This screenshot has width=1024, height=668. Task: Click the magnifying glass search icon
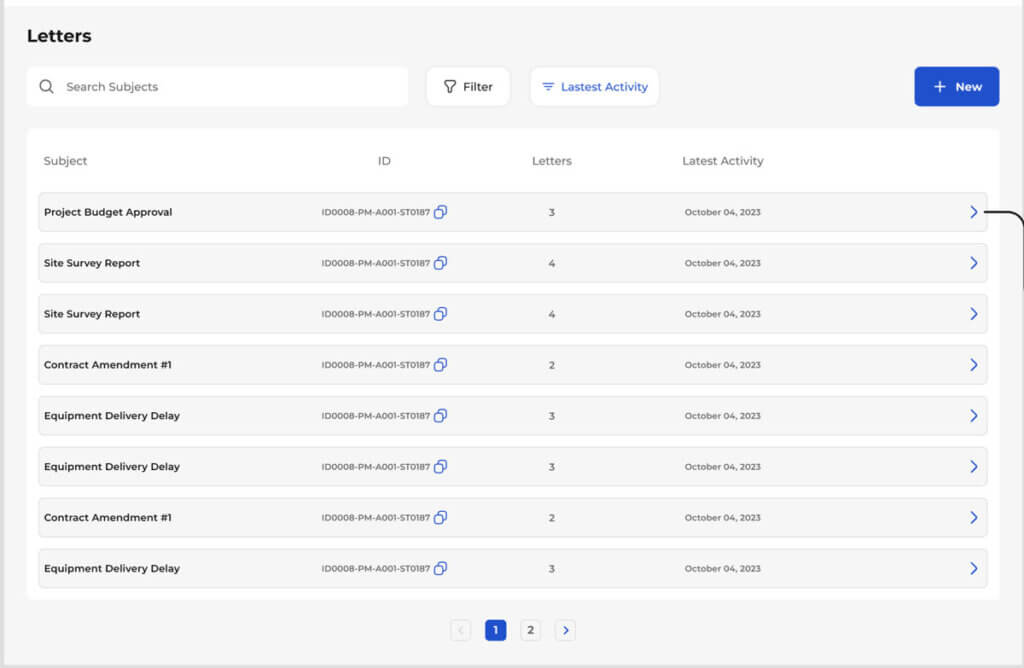46,87
